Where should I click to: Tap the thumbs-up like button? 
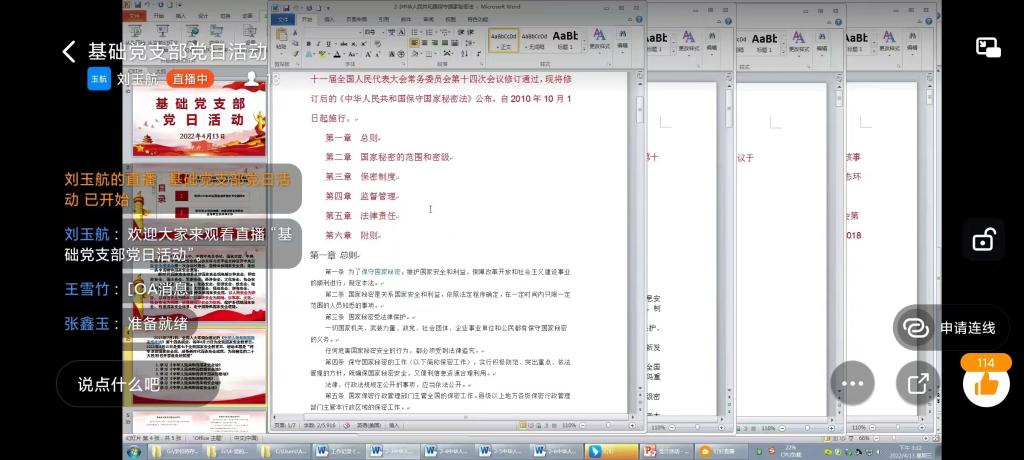click(986, 383)
